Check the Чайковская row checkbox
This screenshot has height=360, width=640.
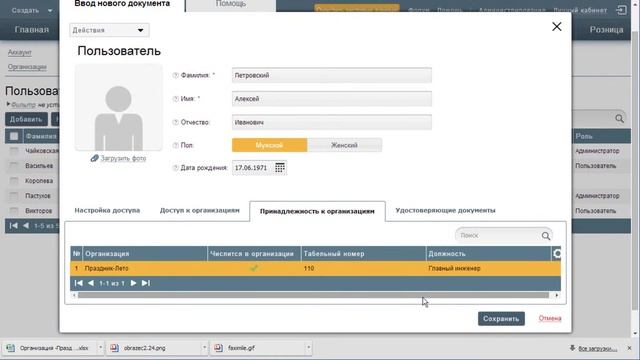[x=14, y=151]
